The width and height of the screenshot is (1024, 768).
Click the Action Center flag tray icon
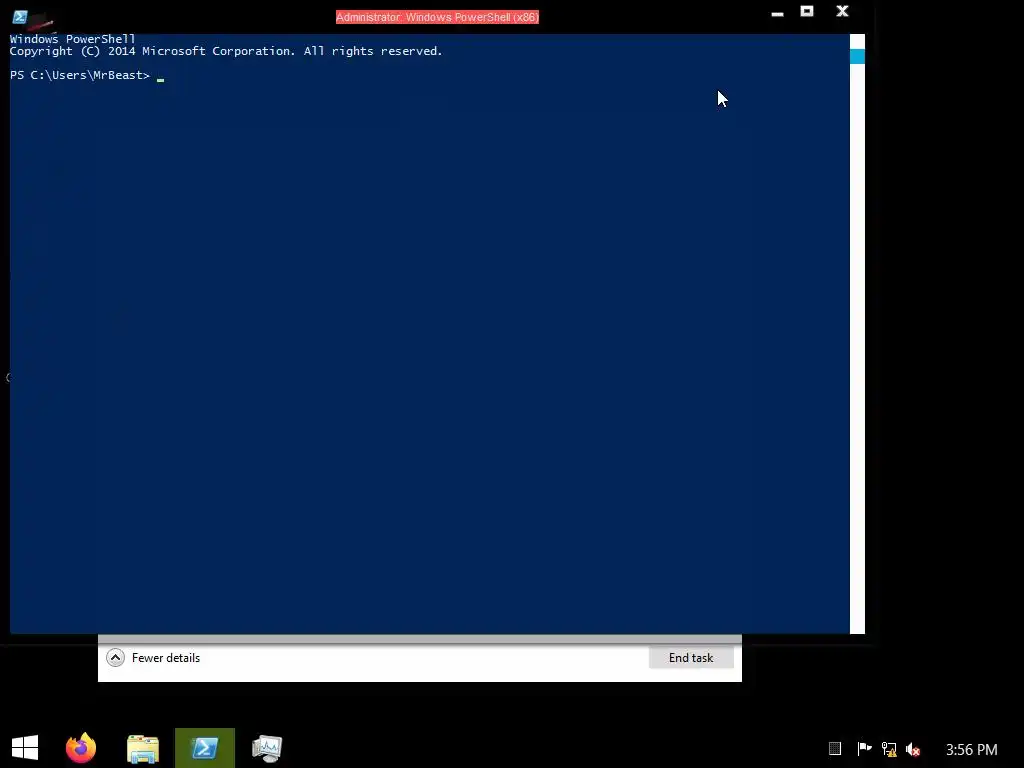(864, 748)
